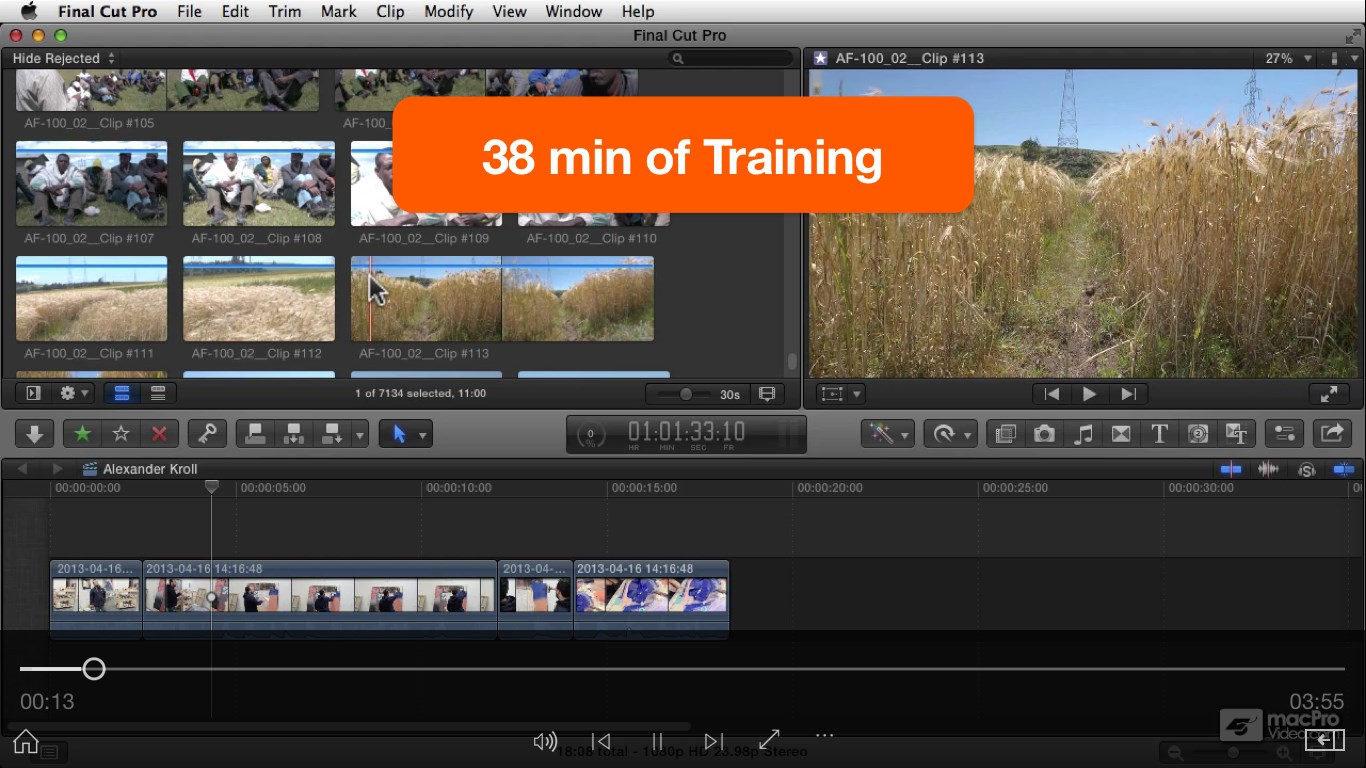Image resolution: width=1366 pixels, height=768 pixels.
Task: Open the Clip Appearance filmstrip button in browser
Action: tap(767, 394)
